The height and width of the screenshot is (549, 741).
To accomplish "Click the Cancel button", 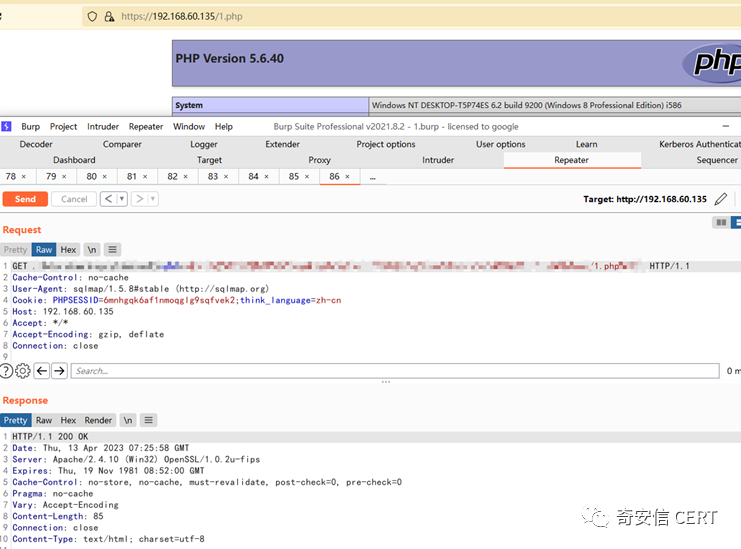I will click(74, 199).
